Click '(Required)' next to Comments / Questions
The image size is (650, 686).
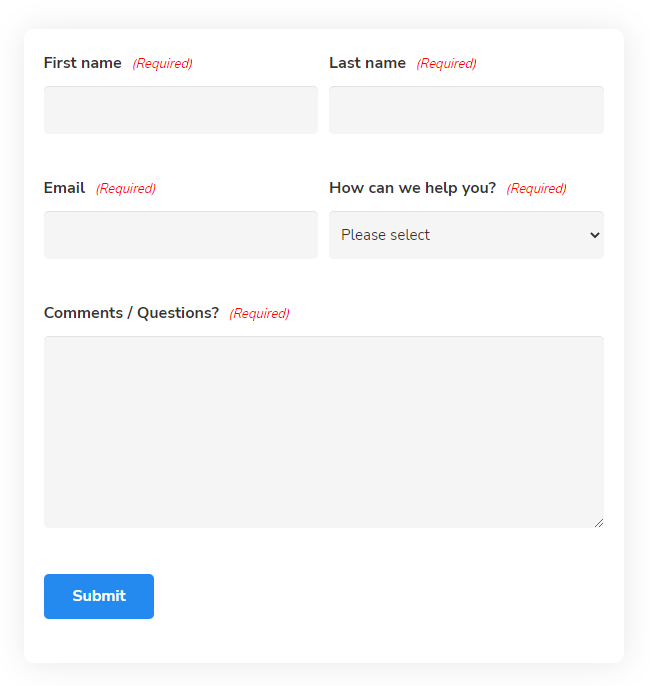pos(259,314)
